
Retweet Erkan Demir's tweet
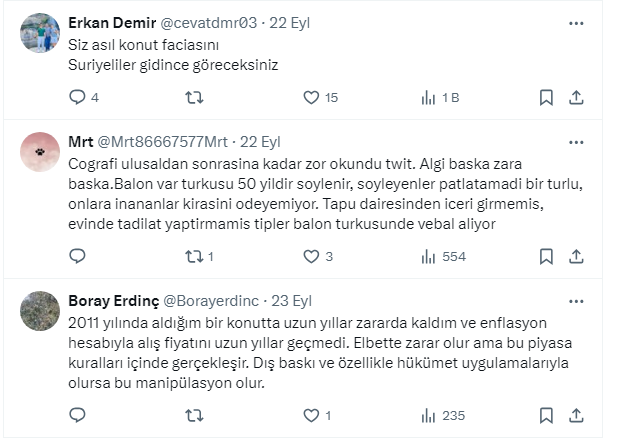point(195,97)
